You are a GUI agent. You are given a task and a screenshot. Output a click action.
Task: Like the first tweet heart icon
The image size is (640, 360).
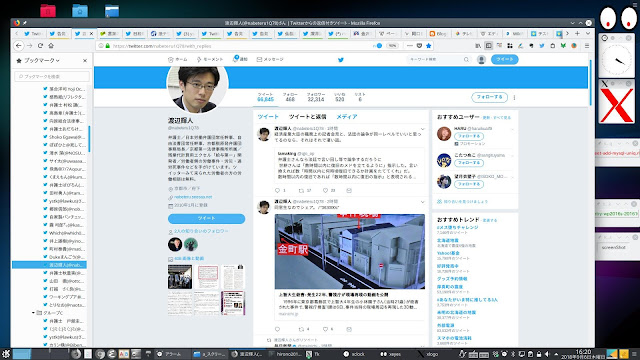325,191
